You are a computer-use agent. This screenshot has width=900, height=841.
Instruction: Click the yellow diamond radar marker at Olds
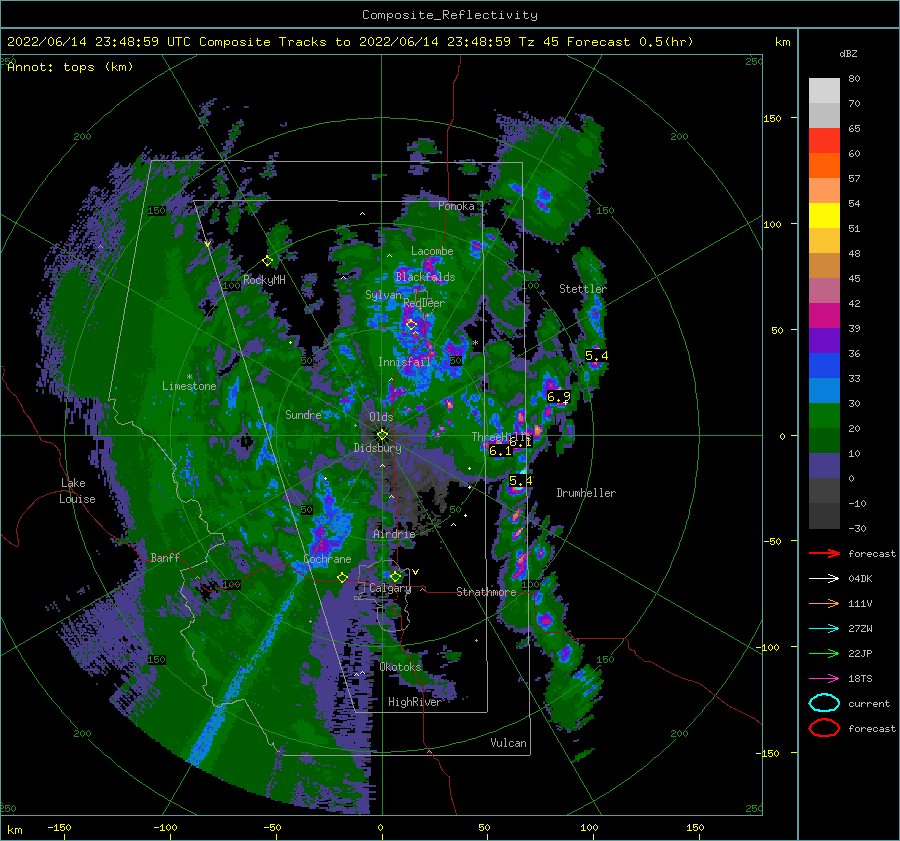[x=382, y=435]
